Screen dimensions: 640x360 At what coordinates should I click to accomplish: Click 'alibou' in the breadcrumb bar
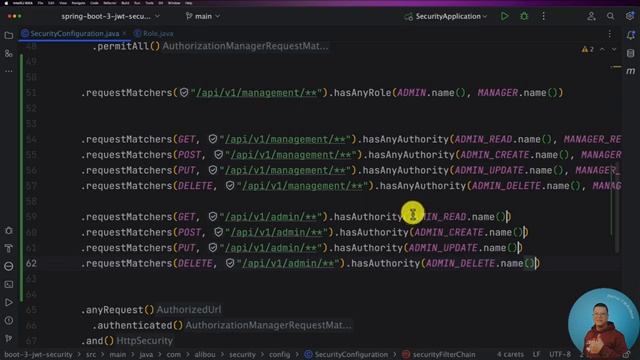click(x=205, y=354)
